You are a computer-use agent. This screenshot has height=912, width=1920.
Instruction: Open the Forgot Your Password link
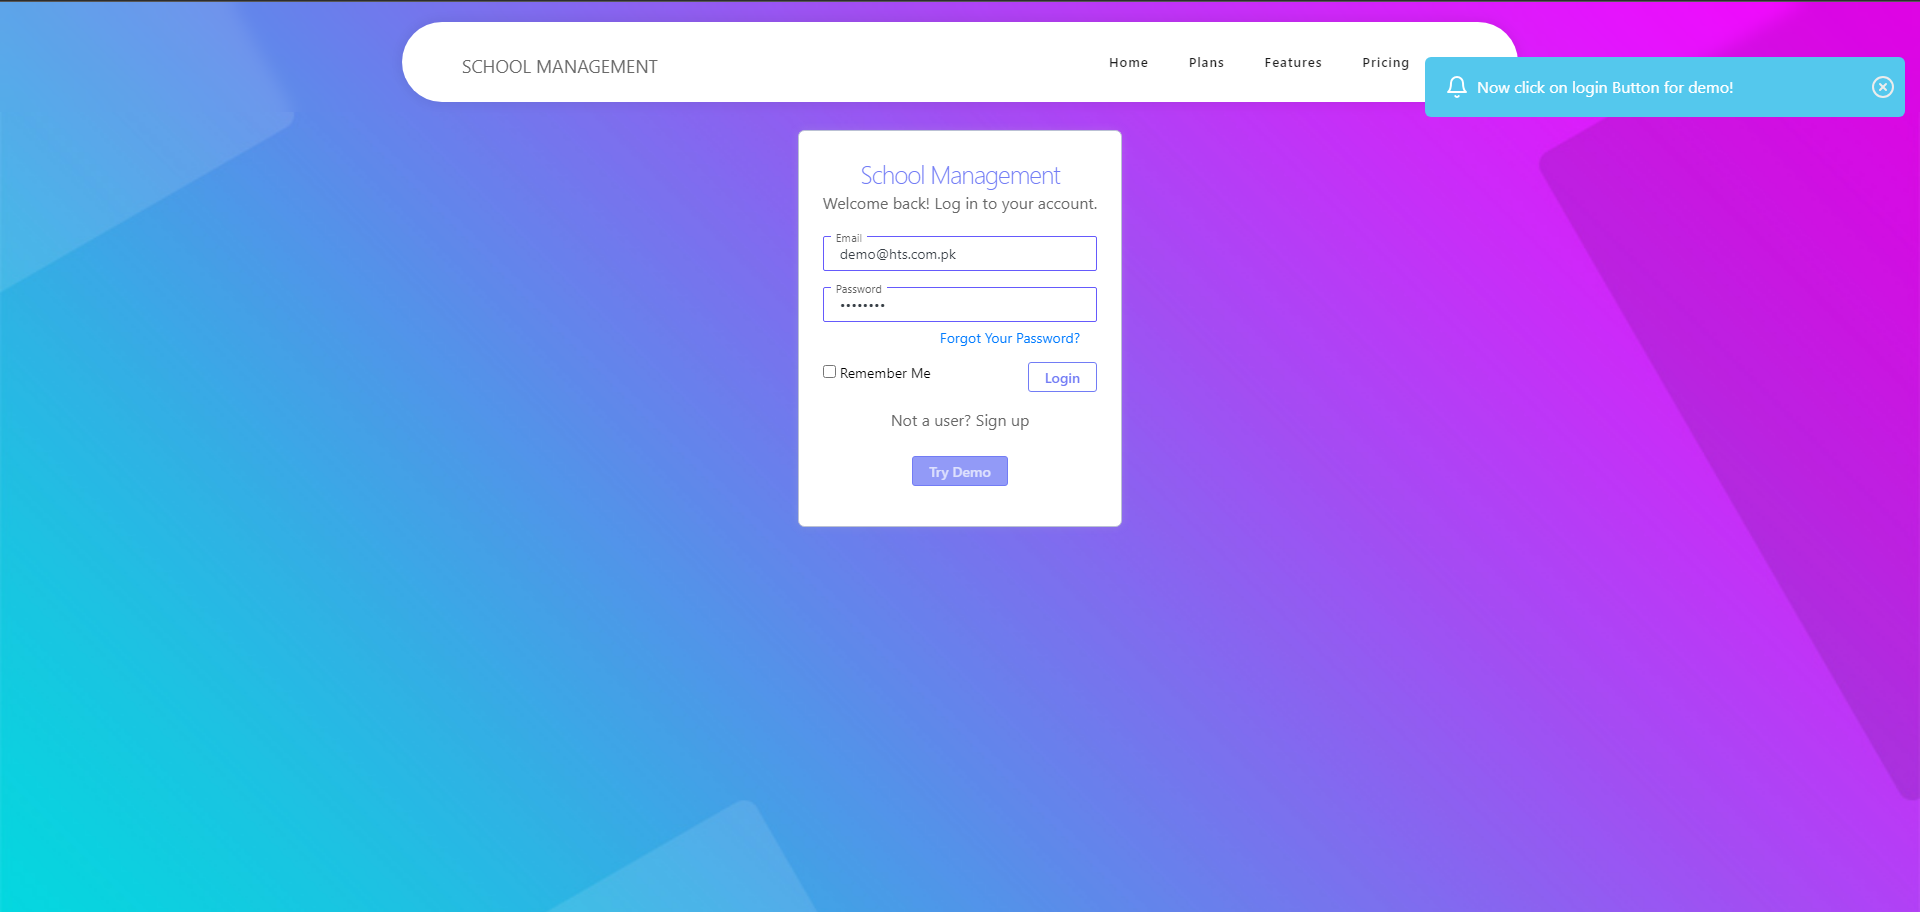pos(1009,338)
